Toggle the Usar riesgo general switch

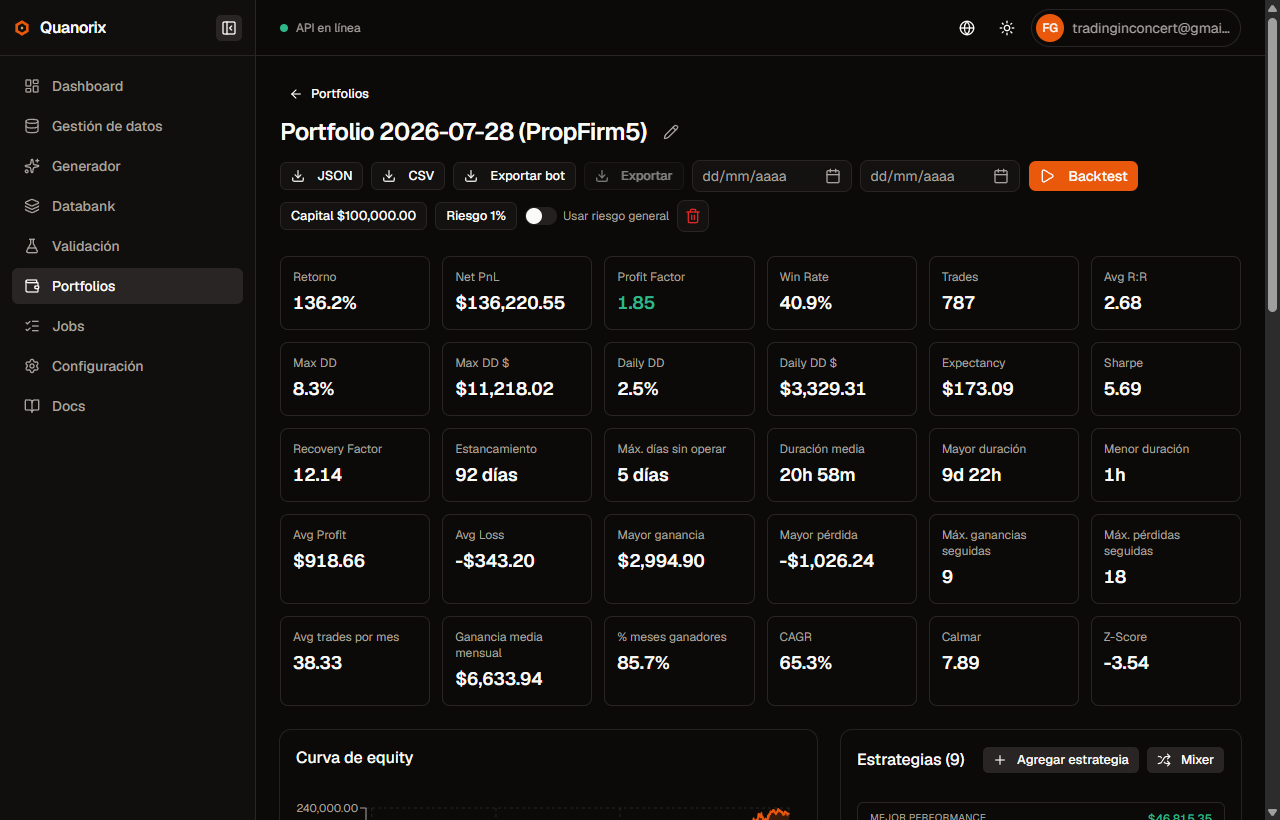click(x=540, y=216)
